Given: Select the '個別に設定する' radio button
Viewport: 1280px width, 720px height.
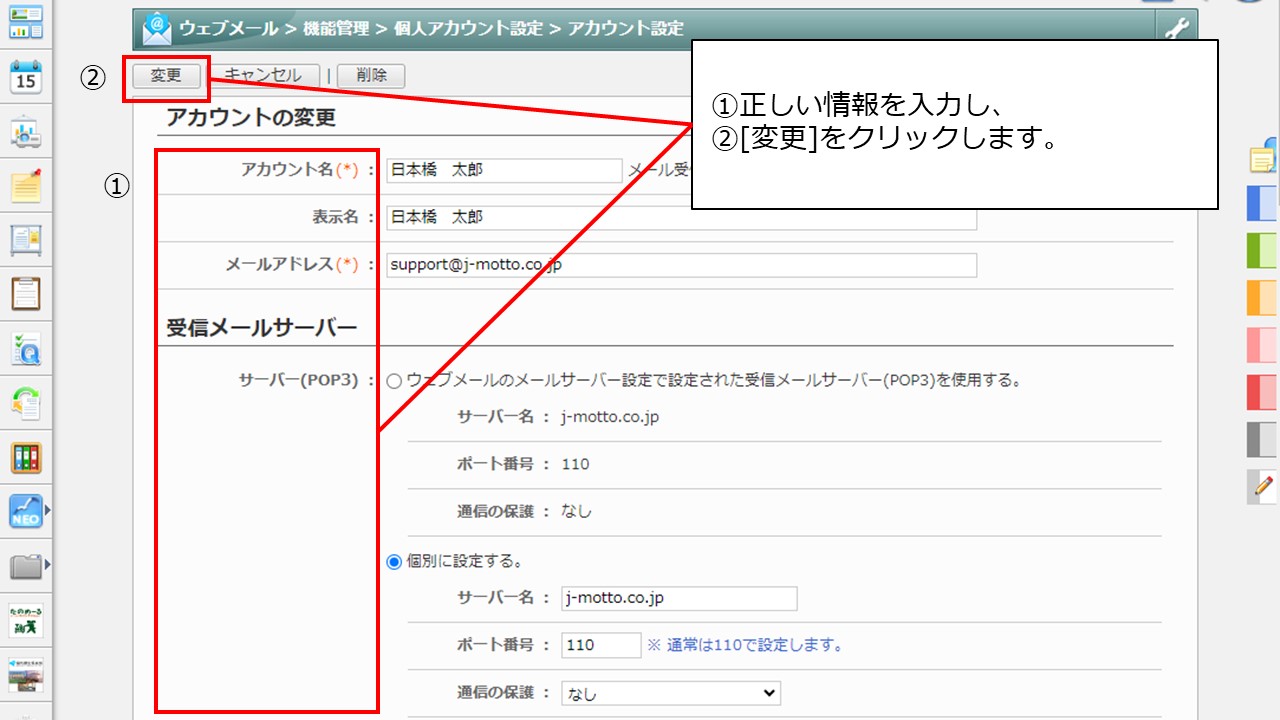Looking at the screenshot, I should pyautogui.click(x=394, y=562).
